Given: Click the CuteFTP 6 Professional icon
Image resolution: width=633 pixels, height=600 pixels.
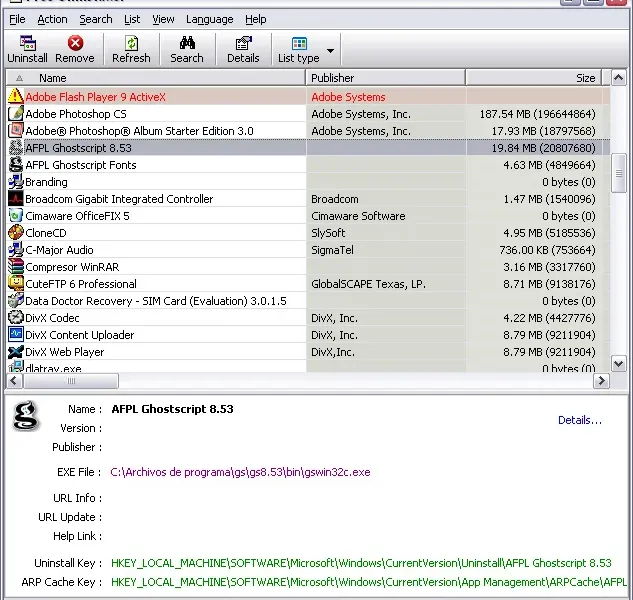Looking at the screenshot, I should click(x=16, y=283).
